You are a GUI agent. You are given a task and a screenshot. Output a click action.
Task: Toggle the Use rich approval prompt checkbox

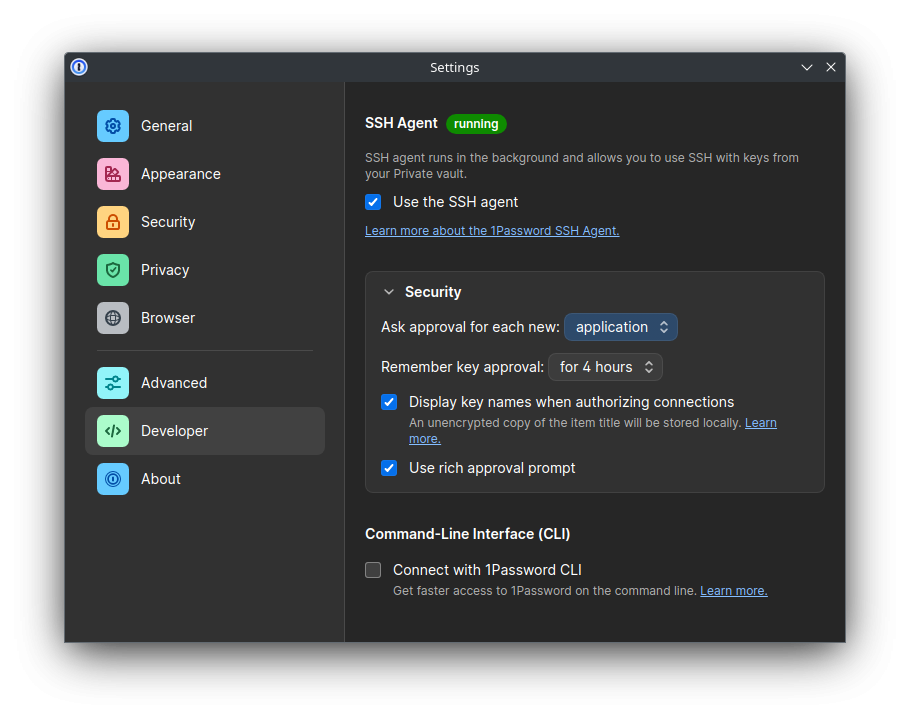[x=389, y=468]
